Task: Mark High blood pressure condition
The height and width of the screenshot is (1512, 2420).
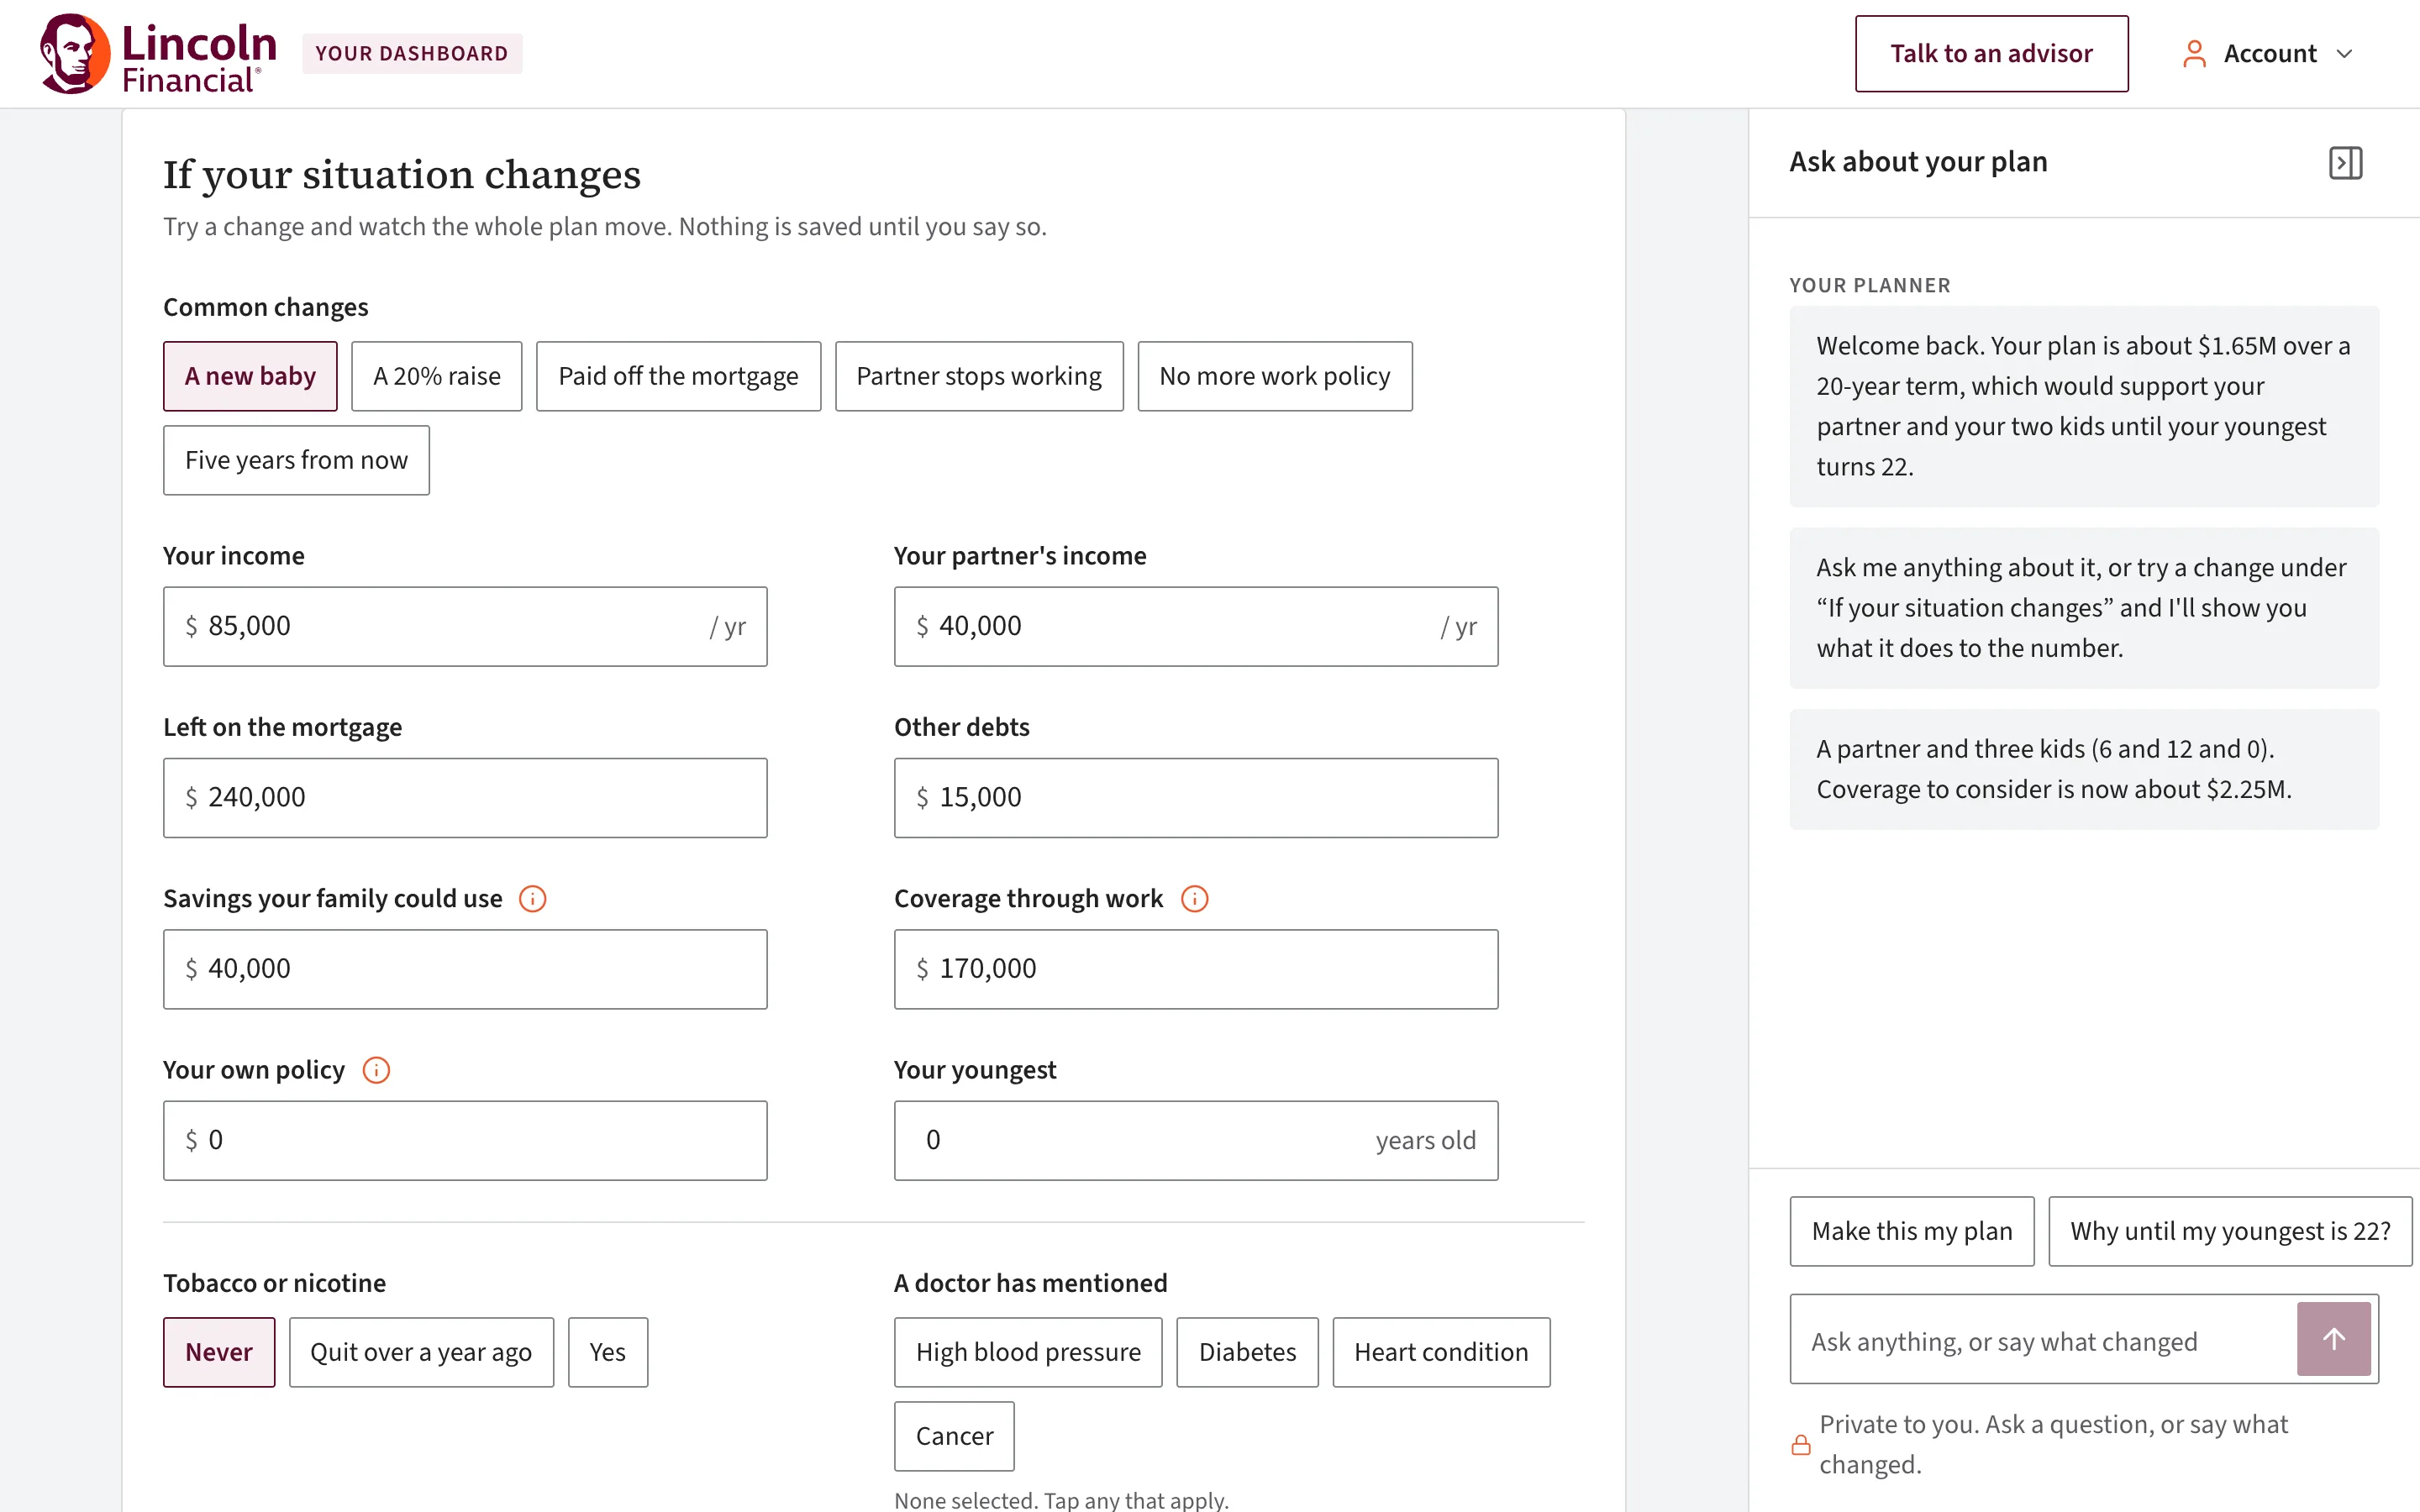Action: [x=1028, y=1352]
